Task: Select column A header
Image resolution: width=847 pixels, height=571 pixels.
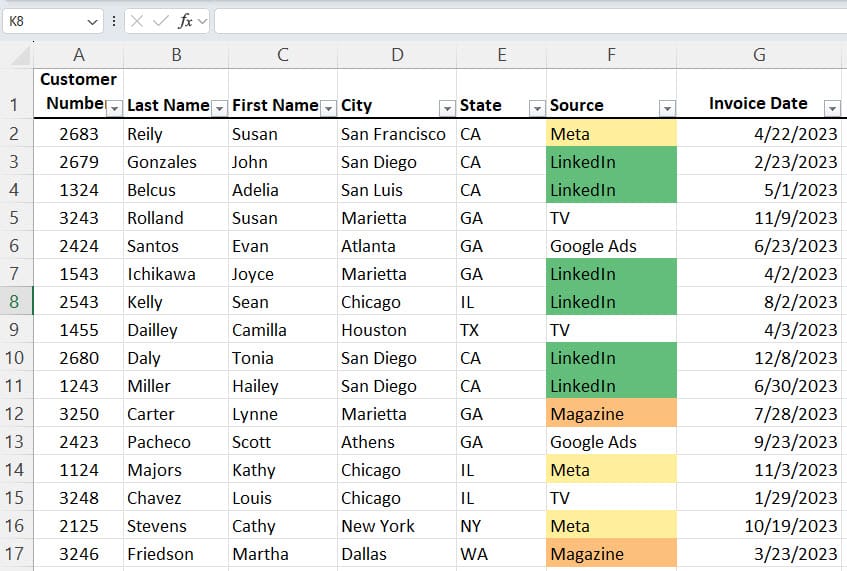Action: (x=79, y=55)
